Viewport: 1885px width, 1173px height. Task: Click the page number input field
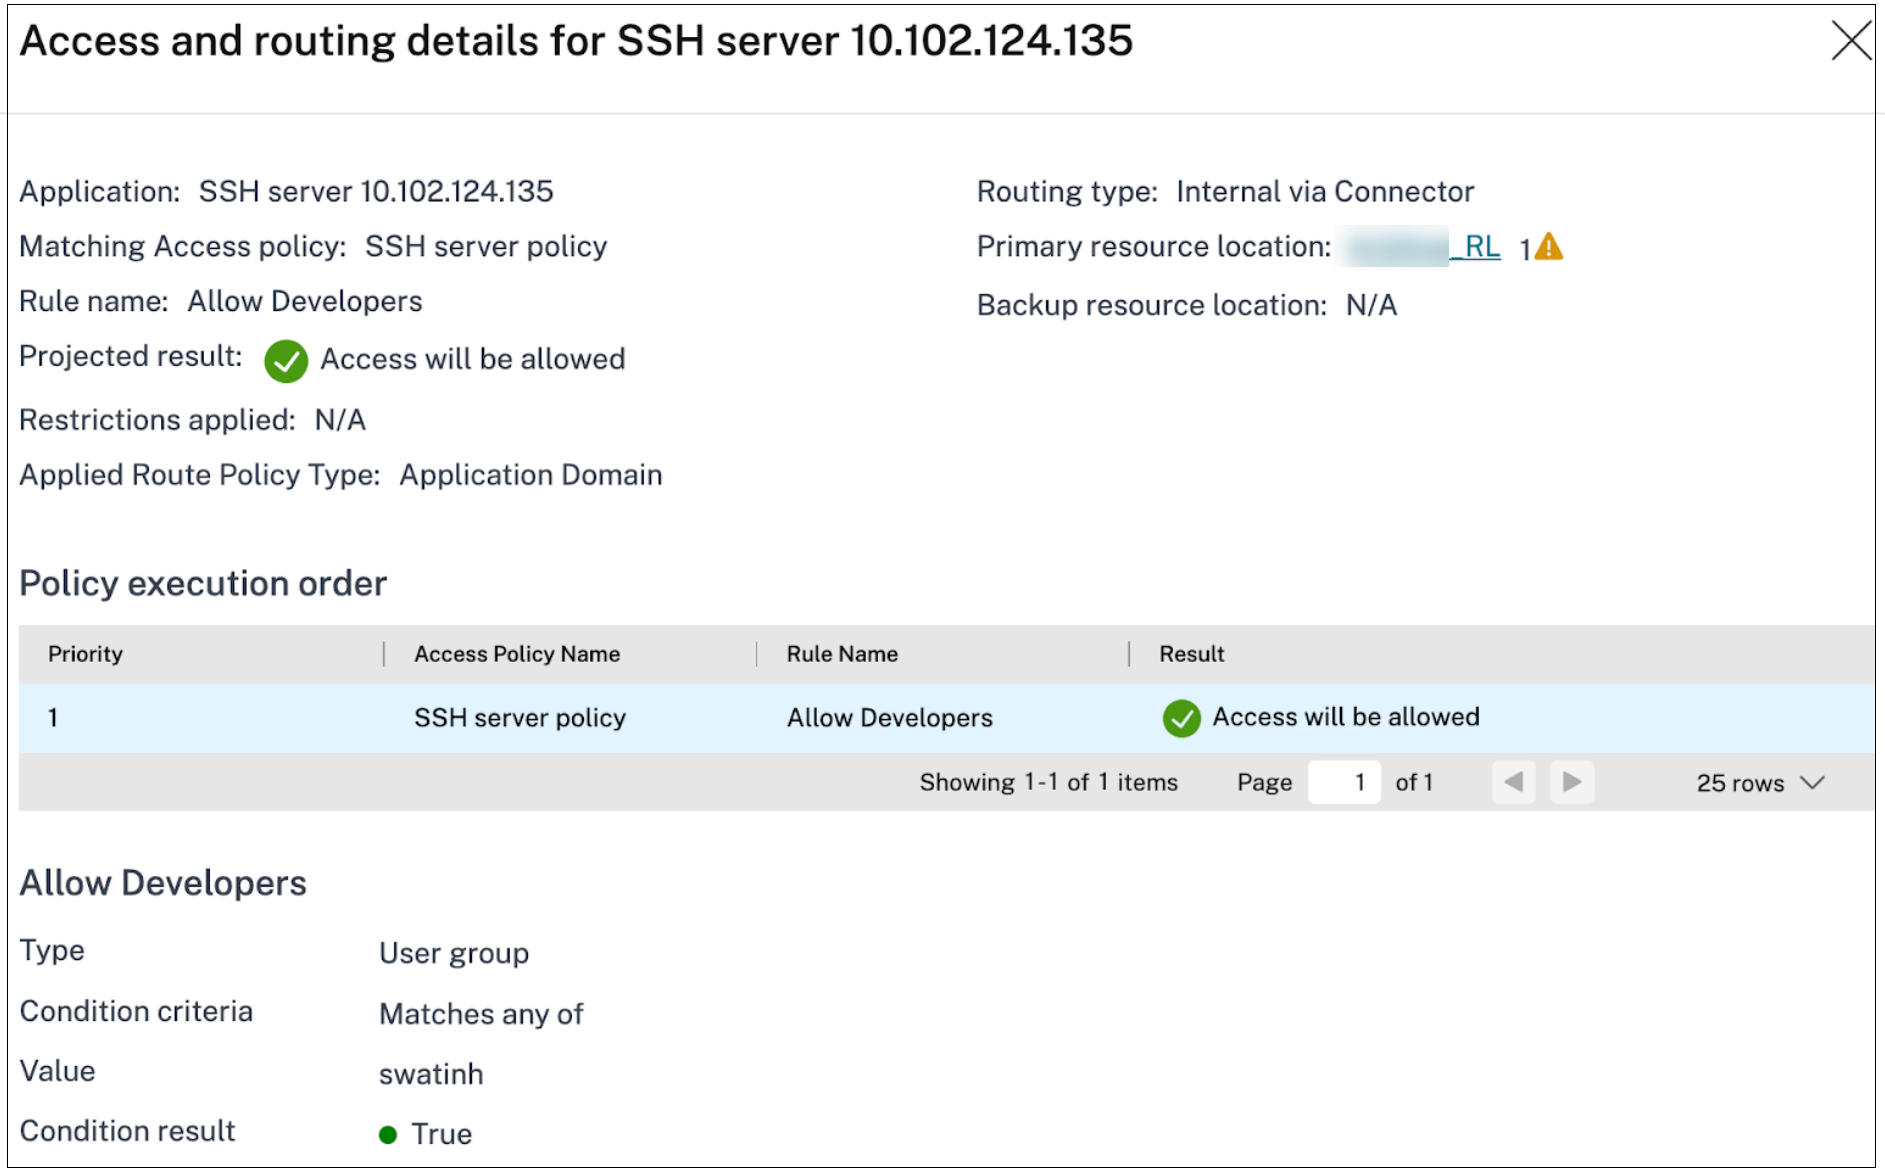point(1344,782)
